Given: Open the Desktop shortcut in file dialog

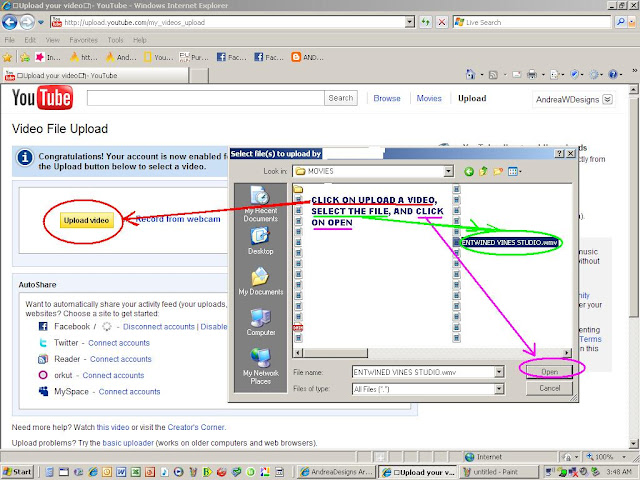Looking at the screenshot, I should (x=260, y=241).
